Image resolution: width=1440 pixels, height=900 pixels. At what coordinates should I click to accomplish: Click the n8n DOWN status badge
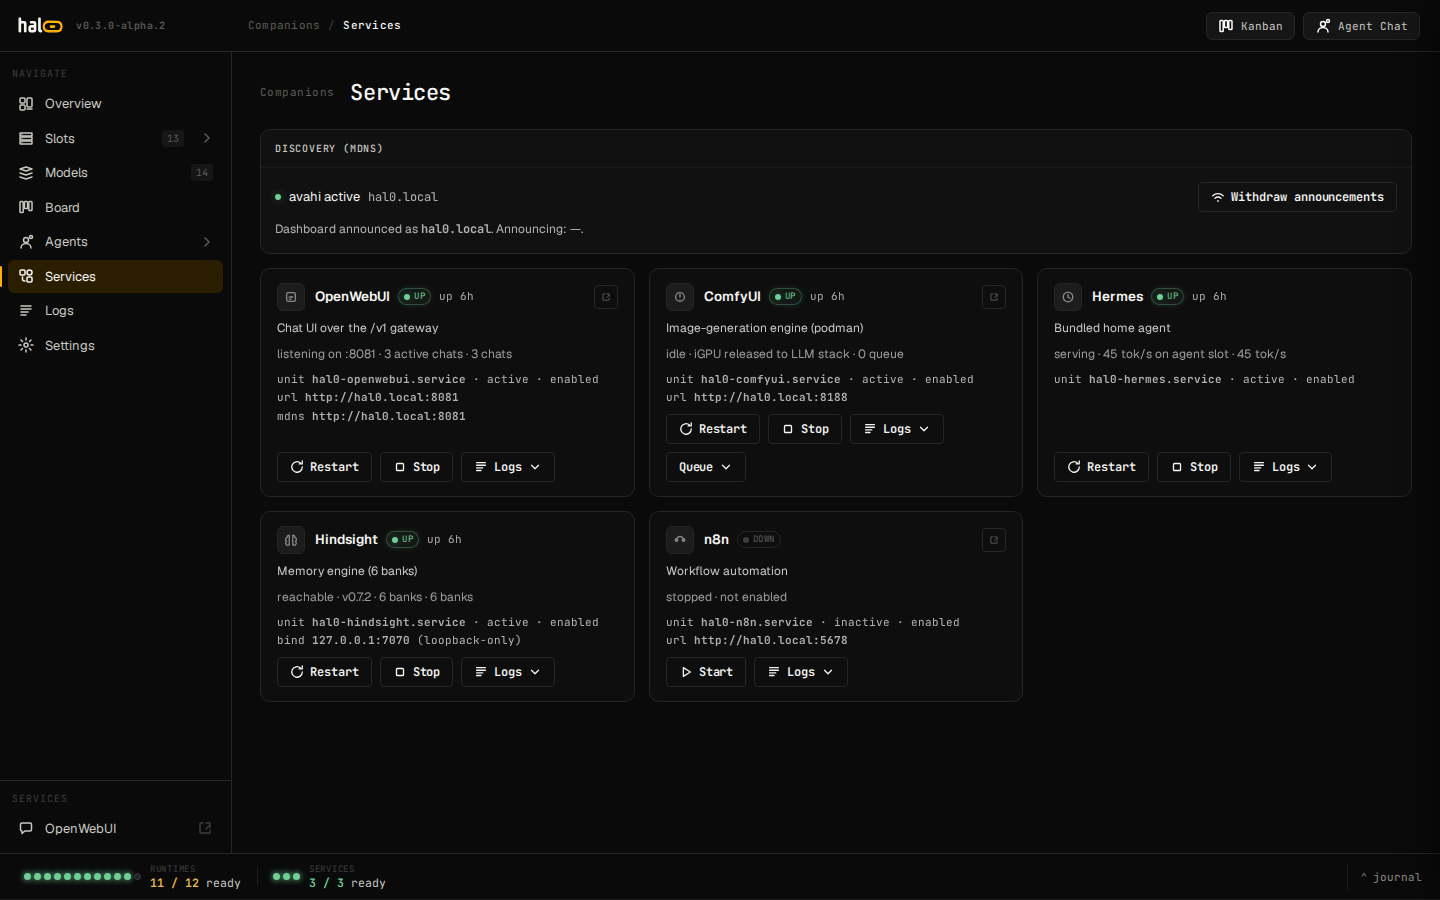[759, 540]
